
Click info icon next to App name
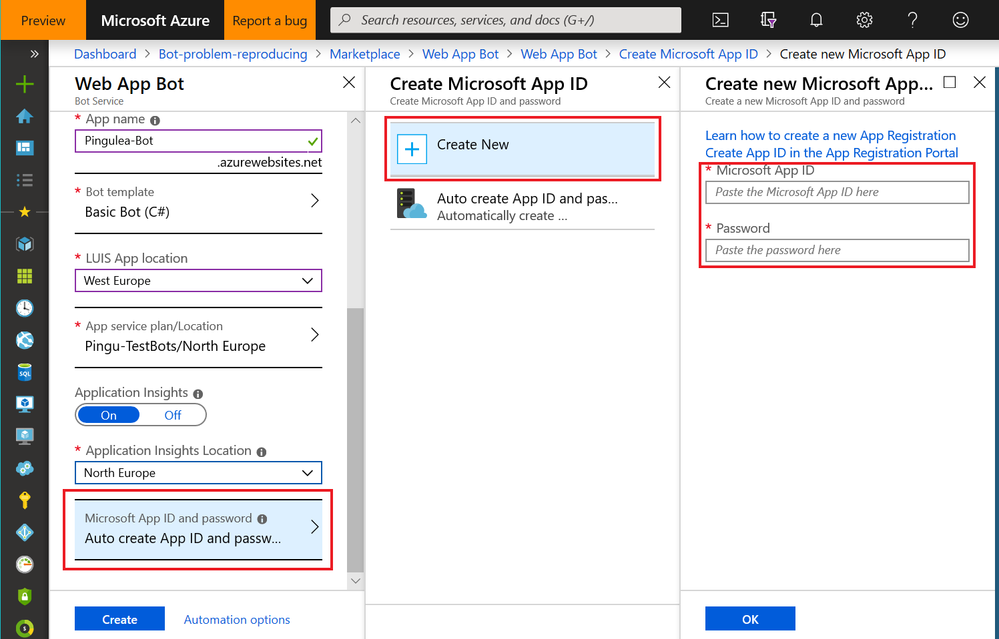point(155,120)
